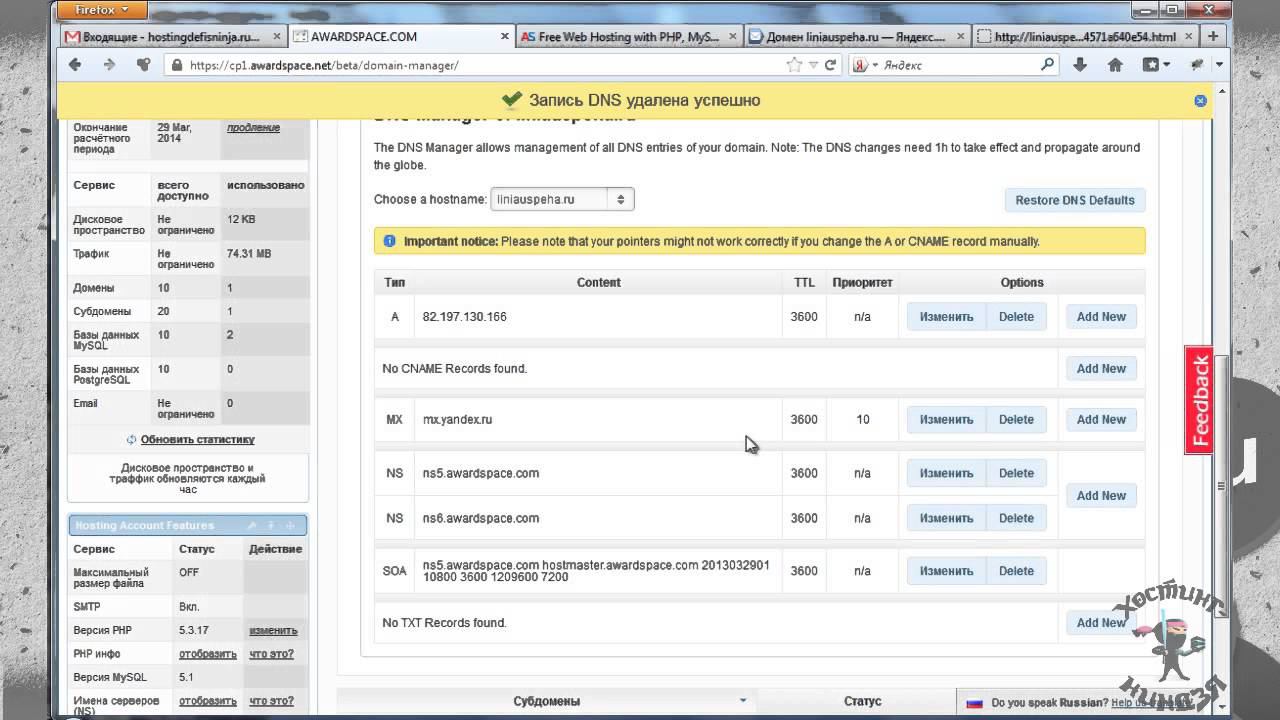The image size is (1280, 720).
Task: Delete the MX record mx.yandex.ru
Action: tap(1016, 420)
